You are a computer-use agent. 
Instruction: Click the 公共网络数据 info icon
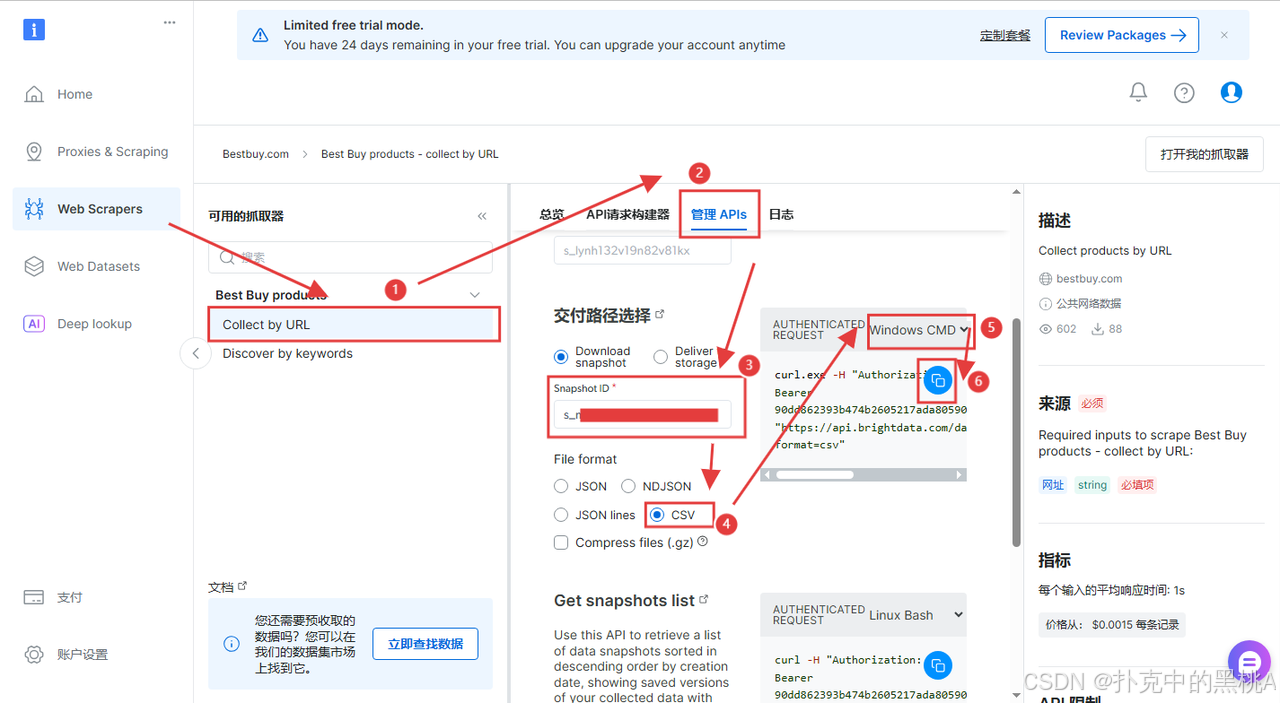[x=1045, y=303]
